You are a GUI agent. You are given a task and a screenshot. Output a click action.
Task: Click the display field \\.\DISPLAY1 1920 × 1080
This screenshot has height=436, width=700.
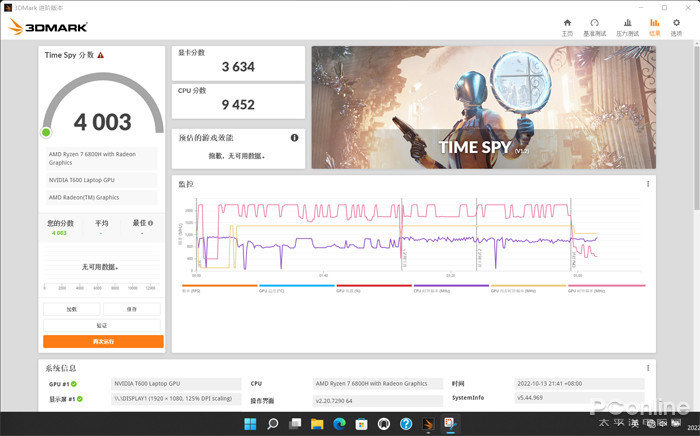tap(176, 399)
